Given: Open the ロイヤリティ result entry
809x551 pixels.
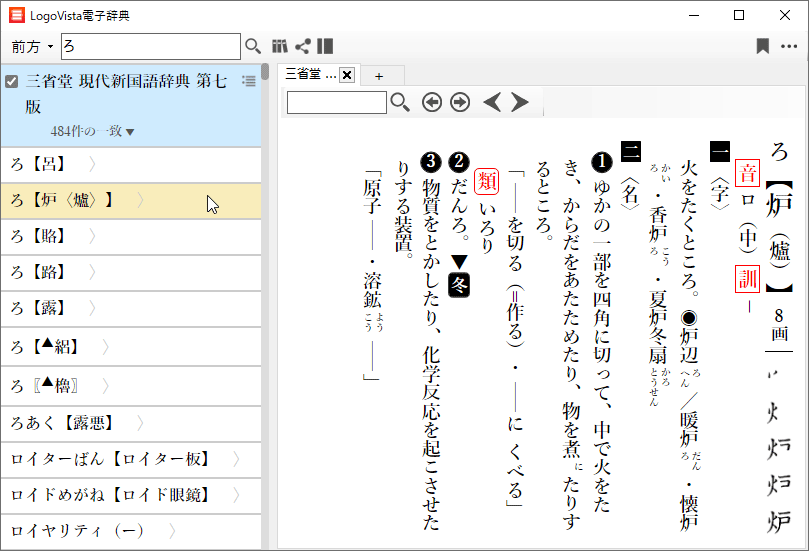Looking at the screenshot, I should click(77, 530).
